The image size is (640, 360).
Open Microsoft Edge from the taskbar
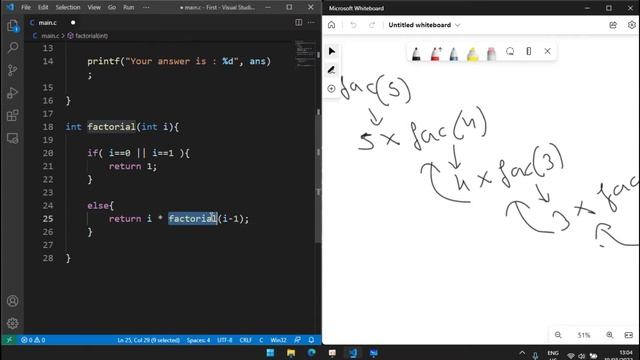pyautogui.click(x=311, y=353)
